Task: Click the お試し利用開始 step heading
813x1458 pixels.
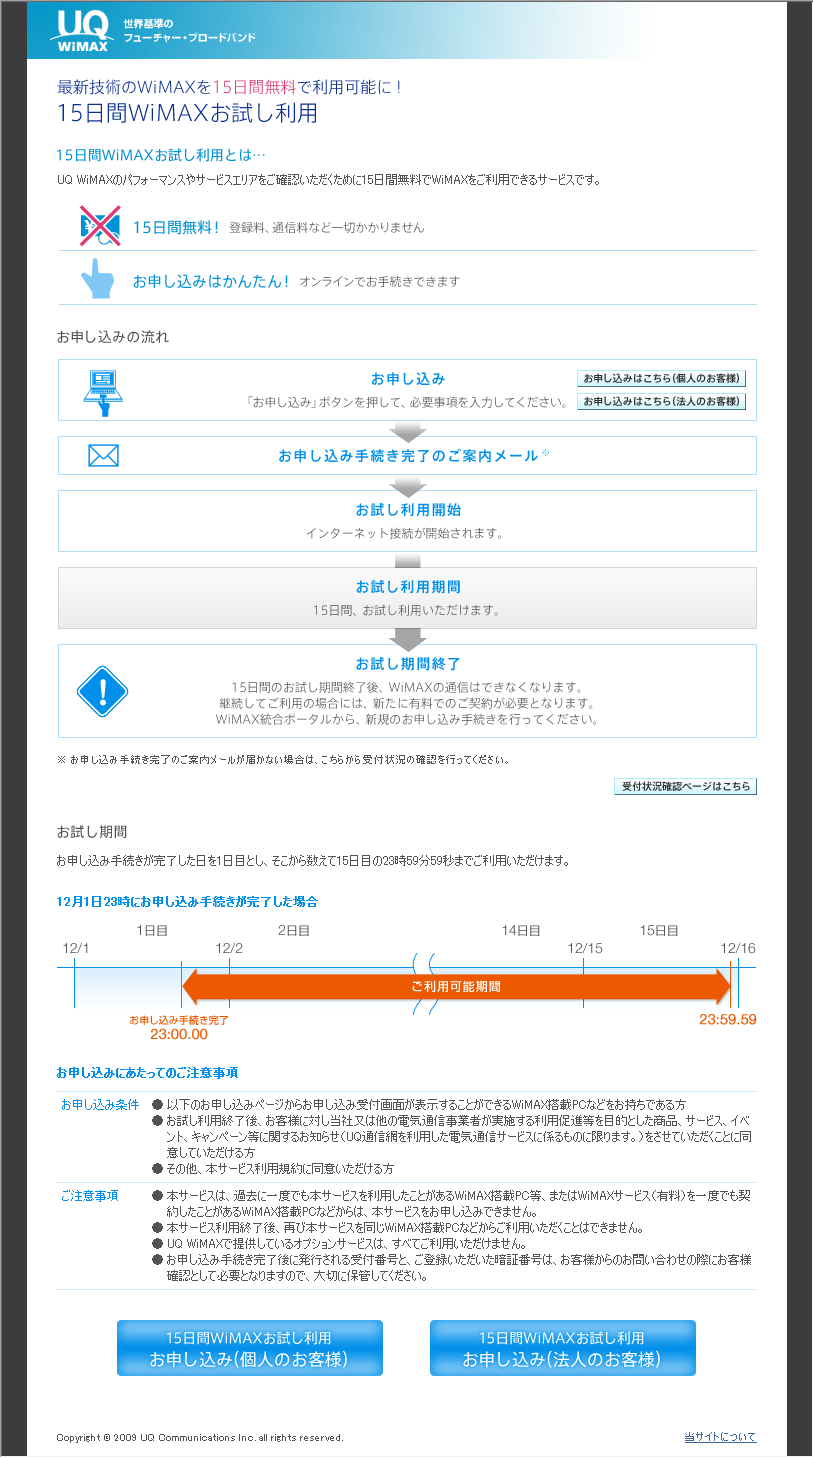Action: click(408, 510)
